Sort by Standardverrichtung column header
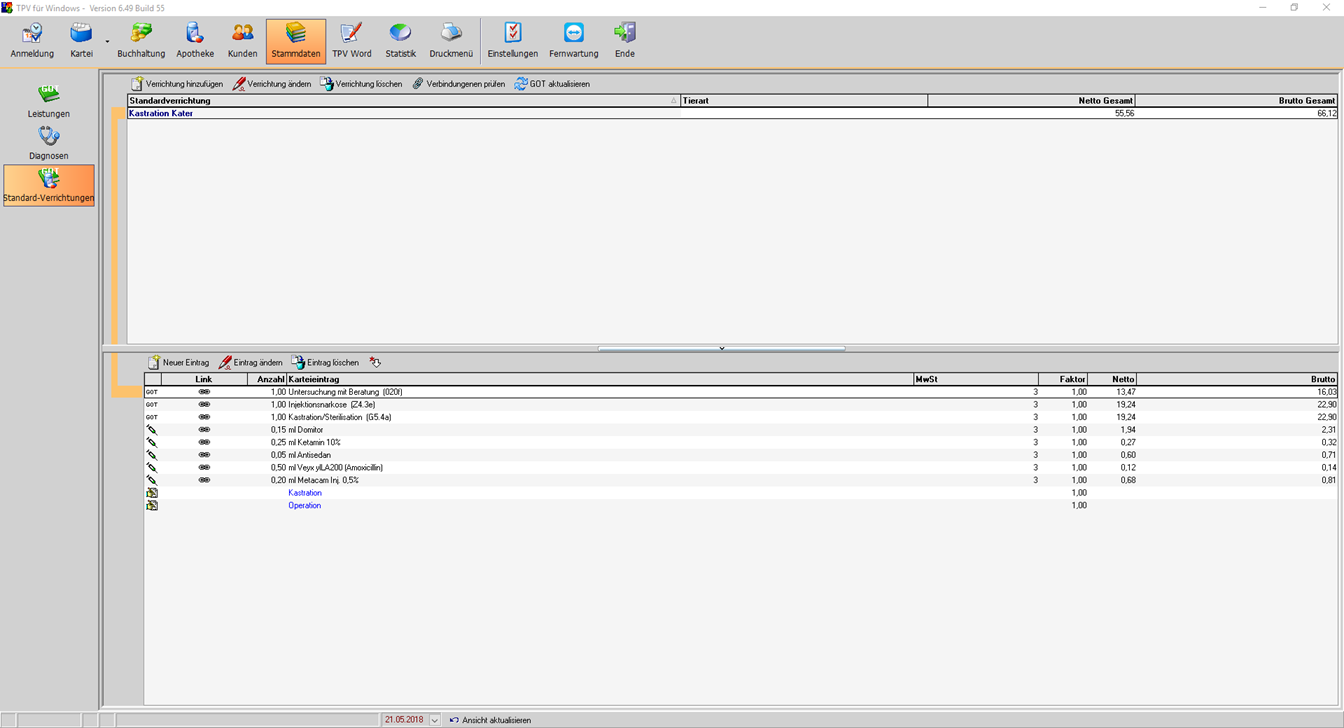Viewport: 1344px width, 728px height. point(400,101)
